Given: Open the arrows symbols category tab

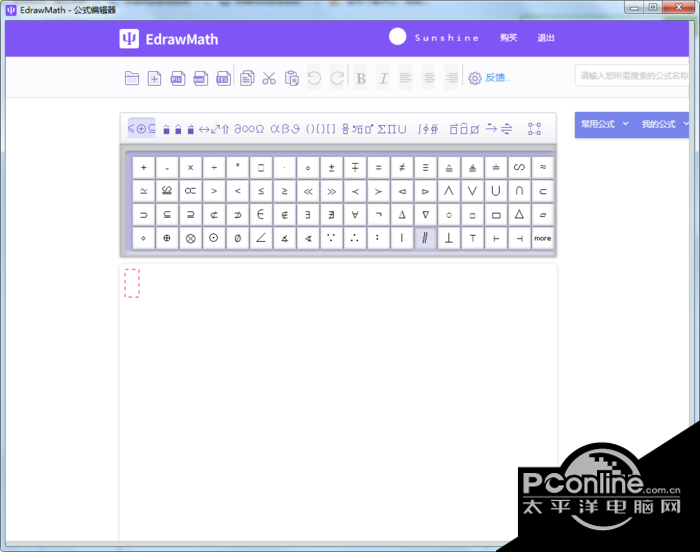Looking at the screenshot, I should 214,129.
